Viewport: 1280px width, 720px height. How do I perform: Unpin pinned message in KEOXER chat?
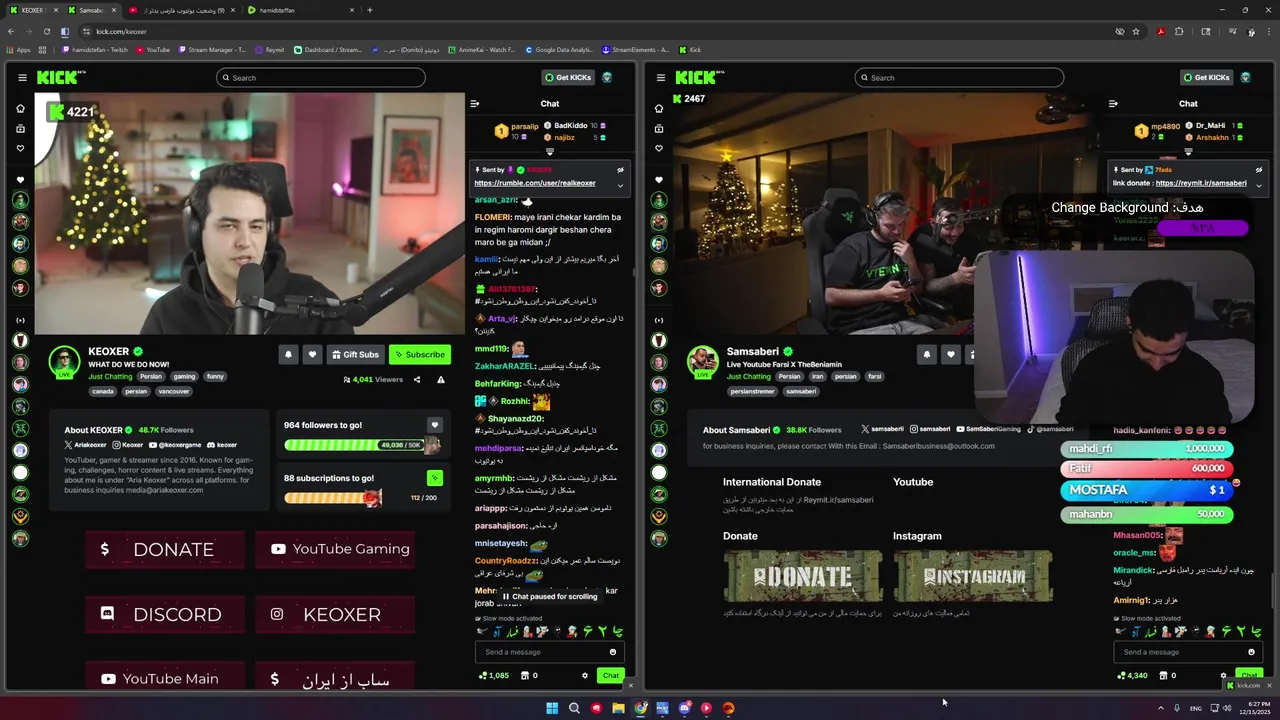(x=620, y=170)
